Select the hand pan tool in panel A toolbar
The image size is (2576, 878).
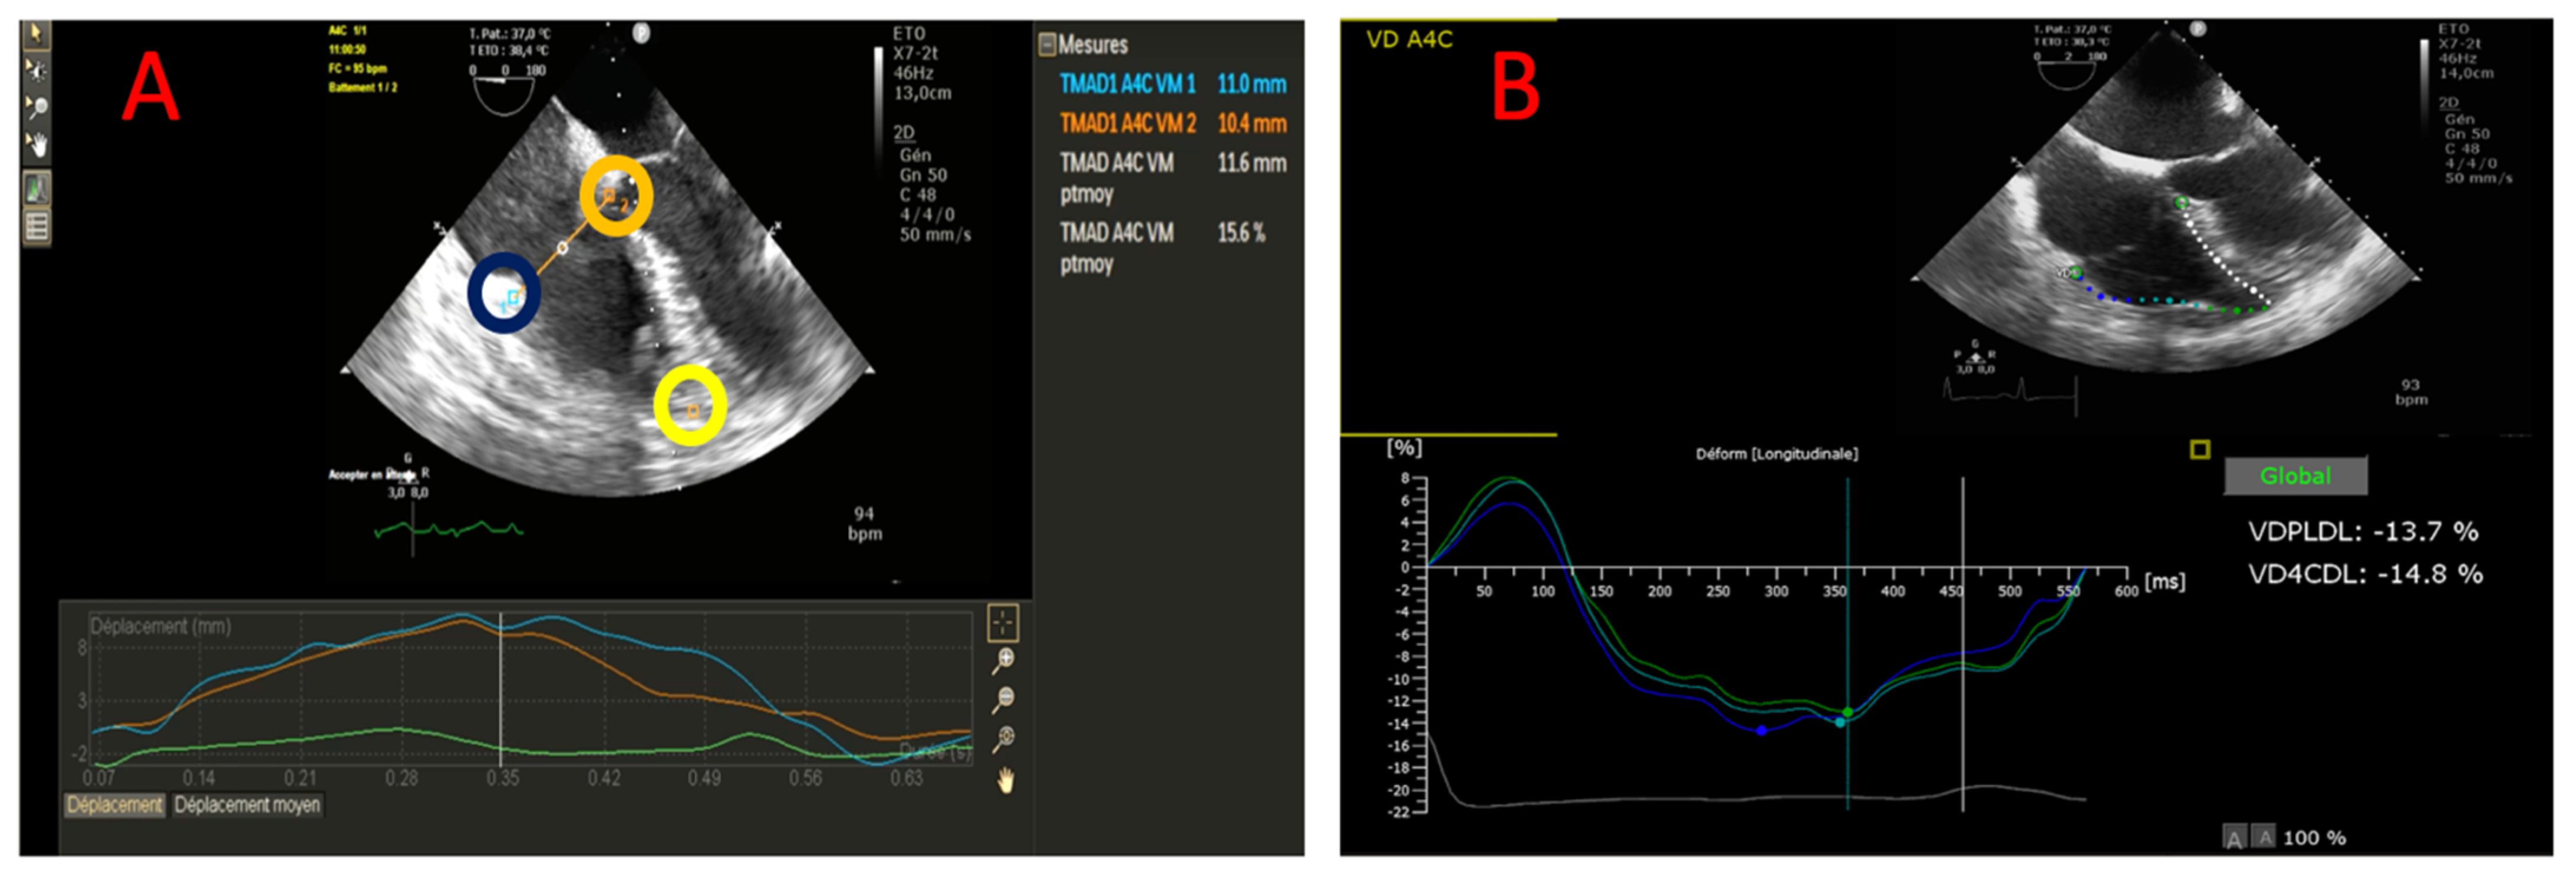(36, 144)
